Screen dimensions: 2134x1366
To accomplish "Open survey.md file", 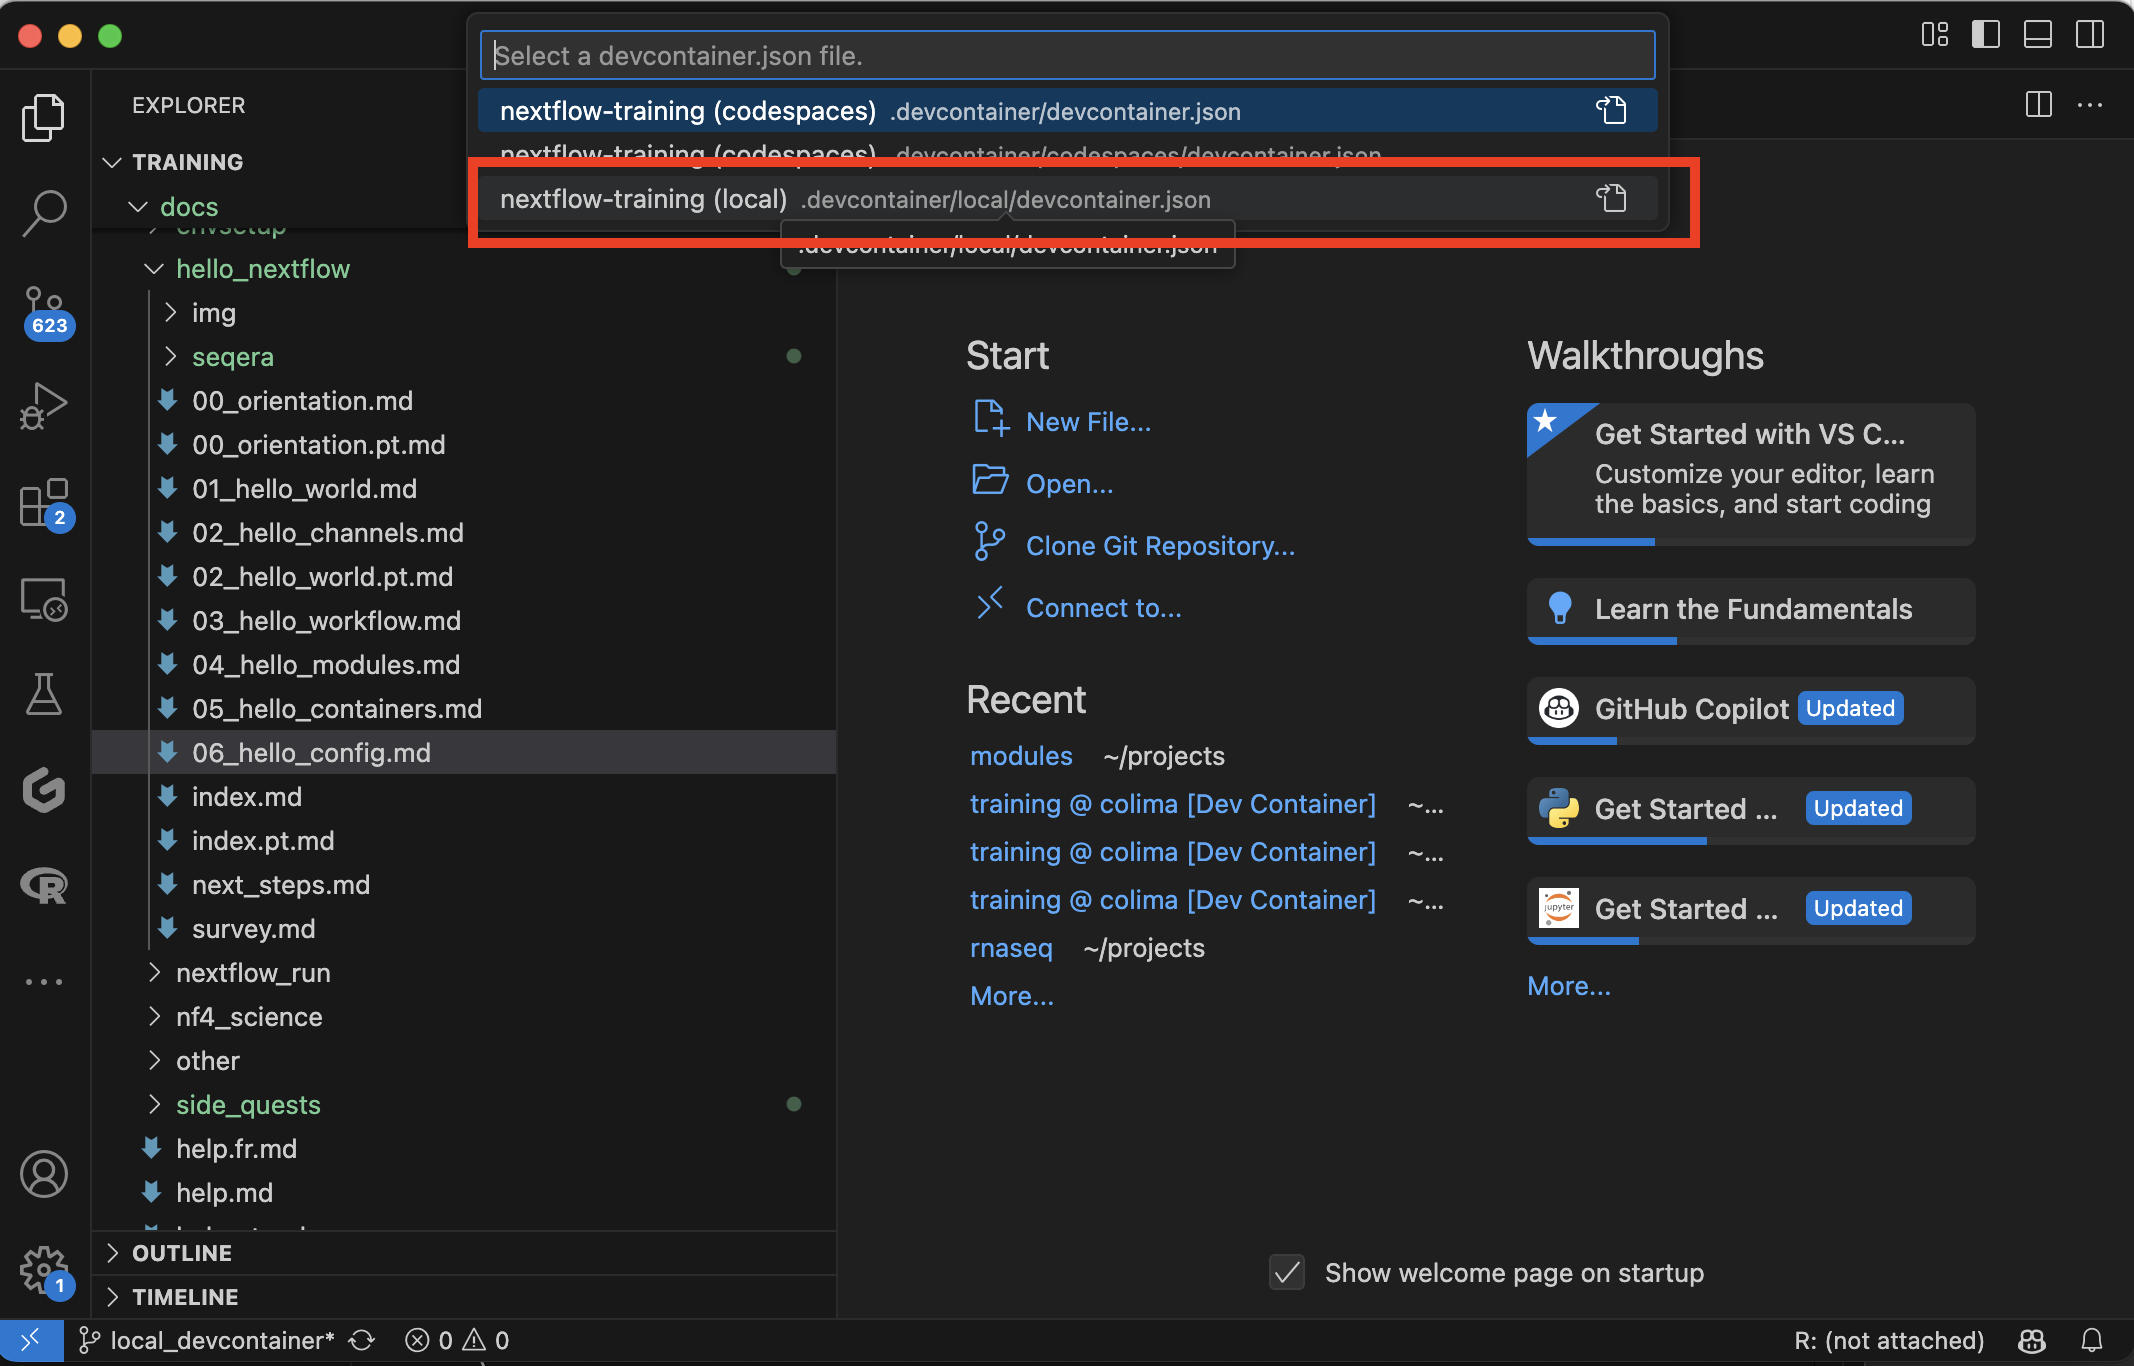I will tap(253, 928).
